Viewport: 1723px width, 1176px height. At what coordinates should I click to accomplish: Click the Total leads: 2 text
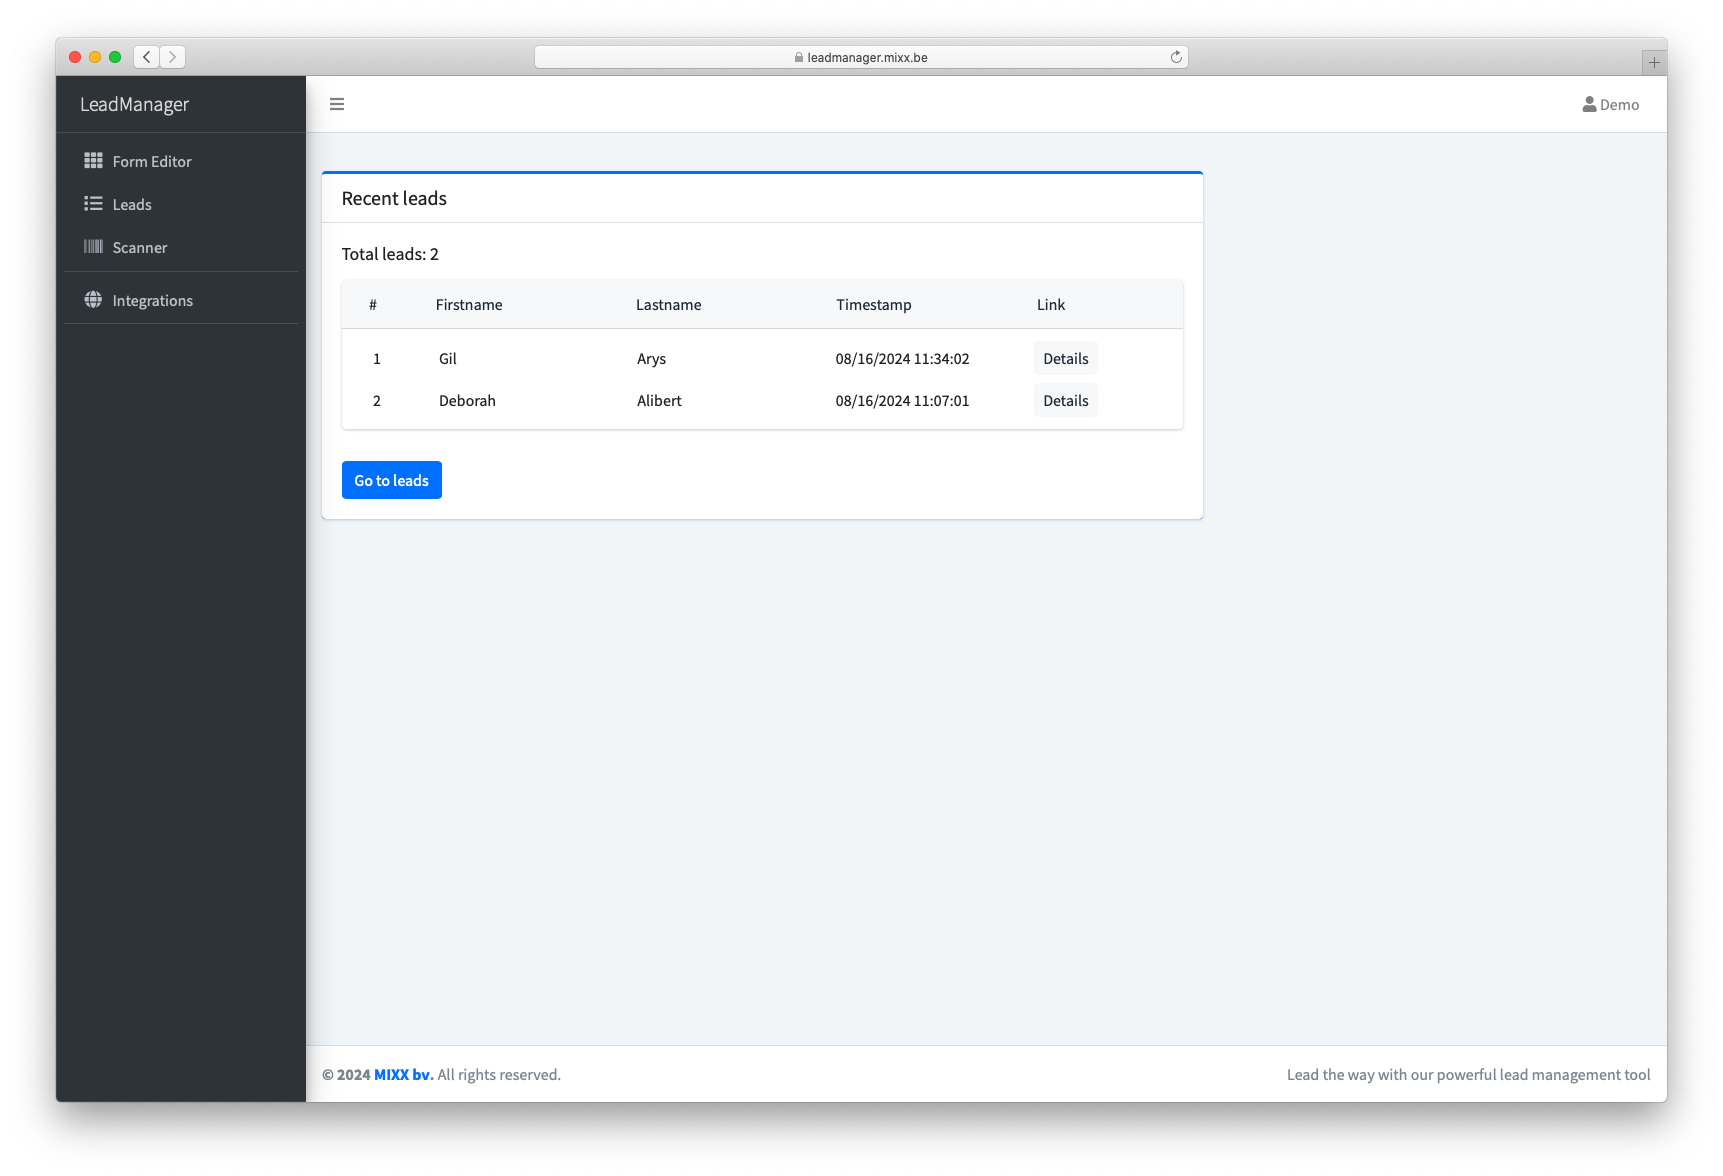click(390, 254)
